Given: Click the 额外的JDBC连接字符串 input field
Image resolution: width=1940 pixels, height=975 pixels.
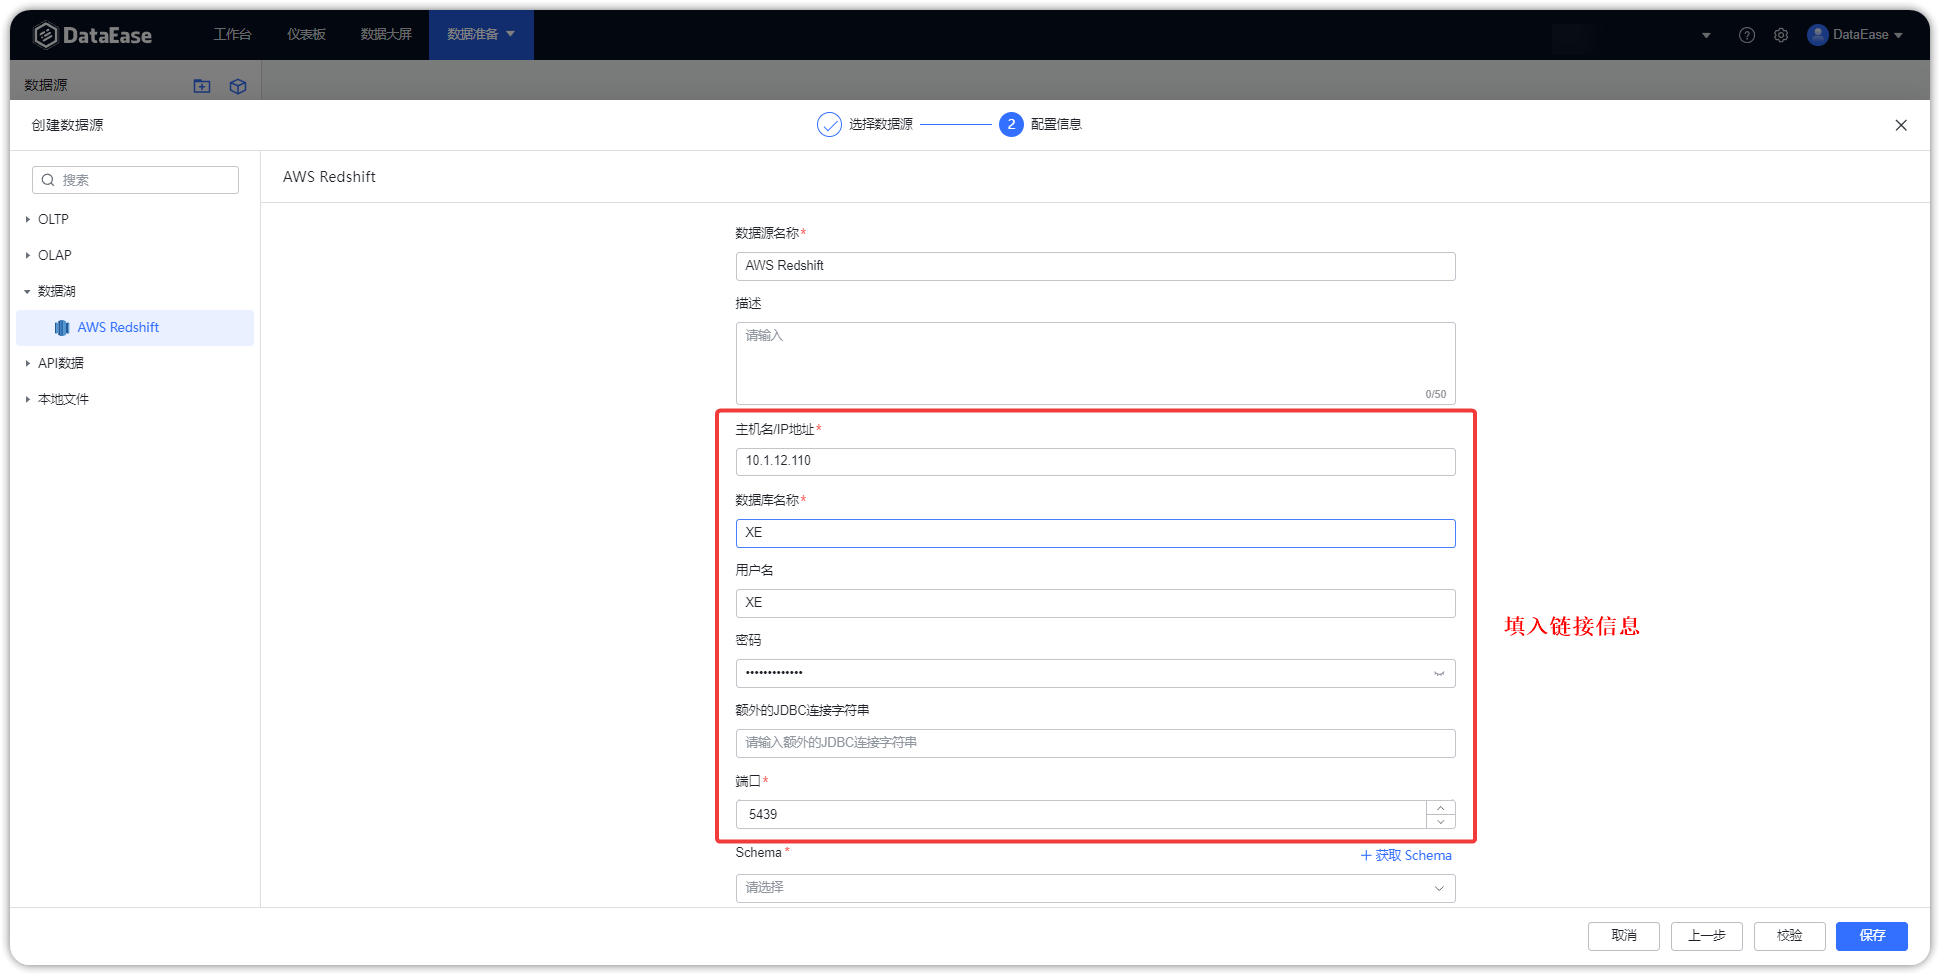Looking at the screenshot, I should [x=1095, y=743].
